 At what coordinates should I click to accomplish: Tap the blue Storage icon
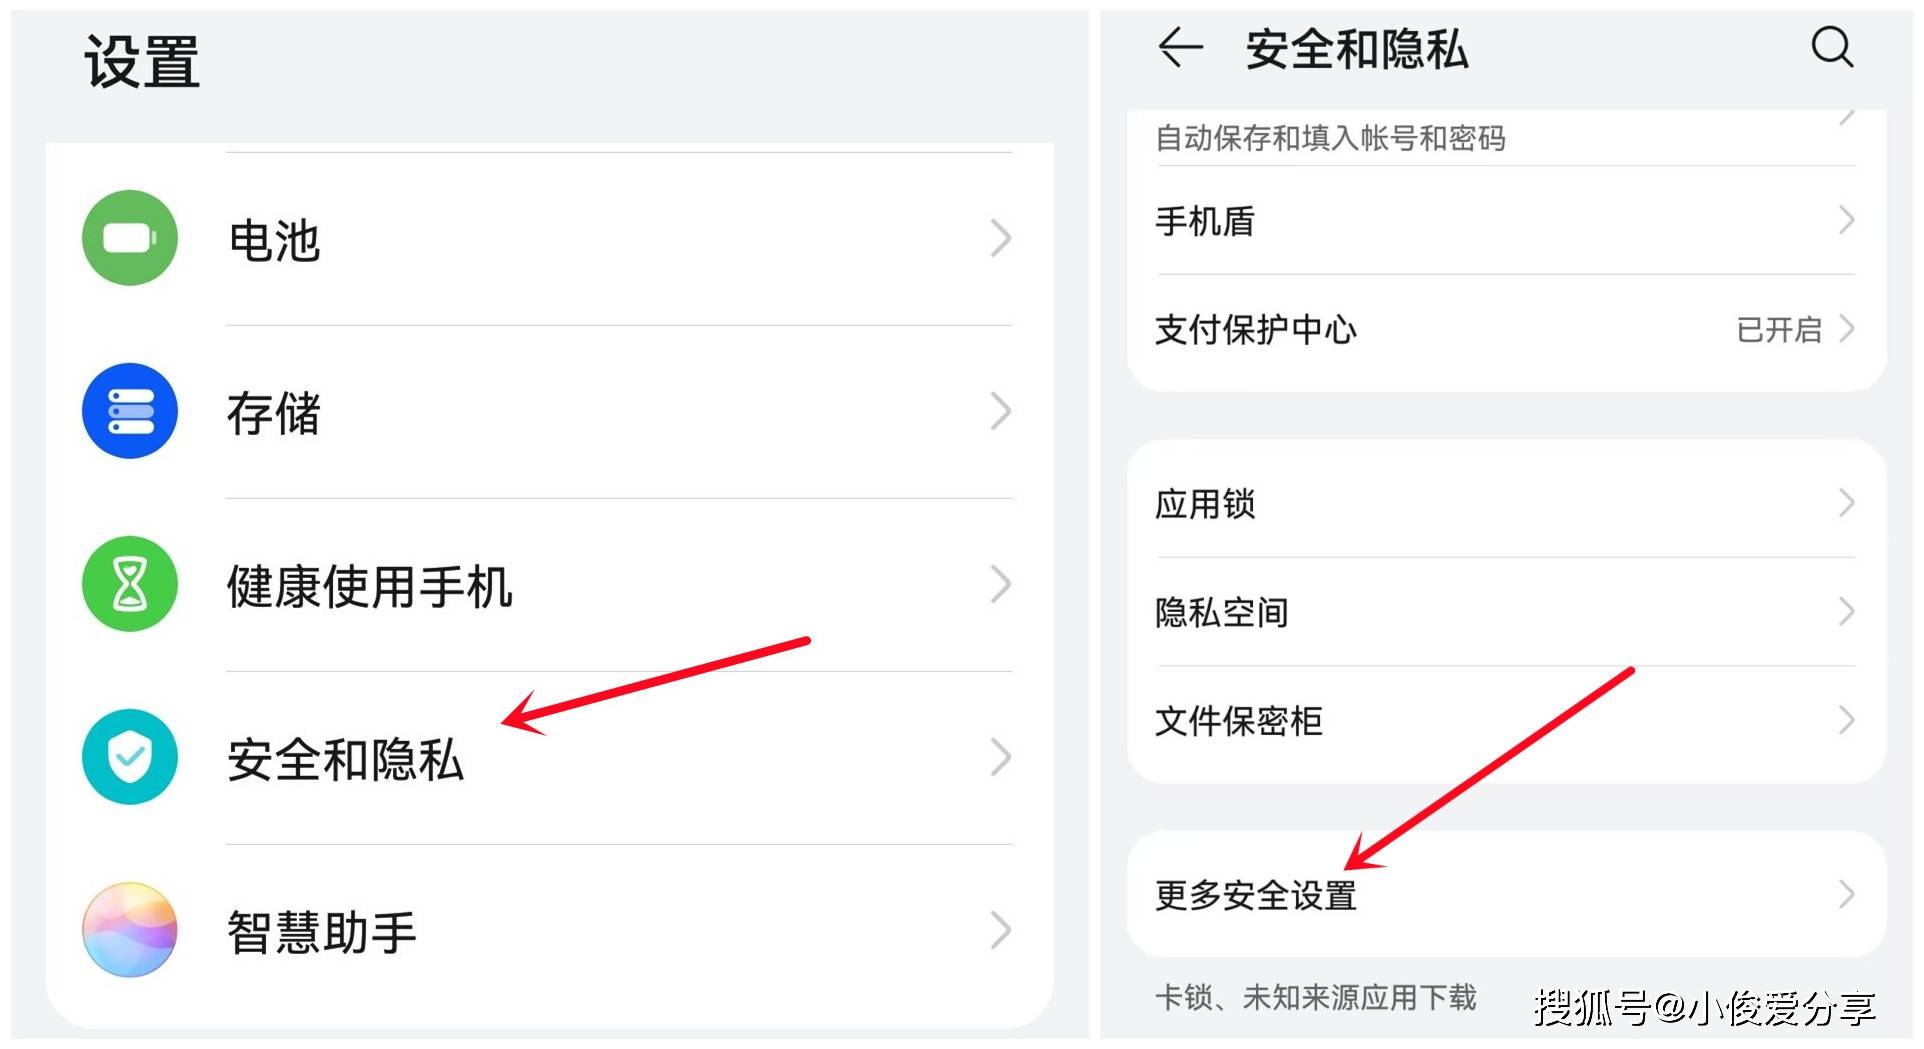point(130,411)
